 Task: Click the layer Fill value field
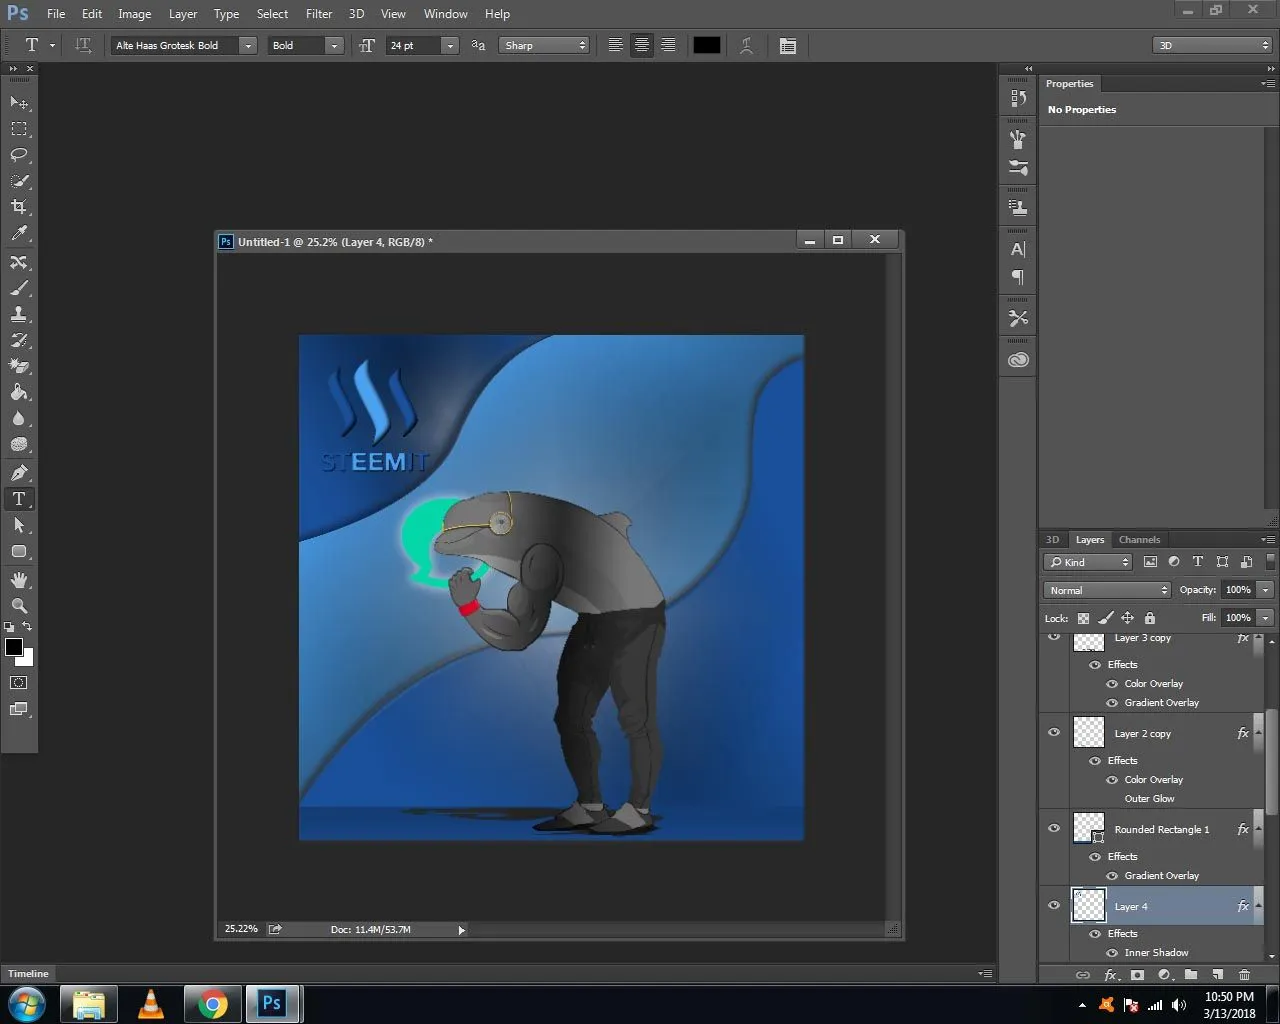[1238, 618]
